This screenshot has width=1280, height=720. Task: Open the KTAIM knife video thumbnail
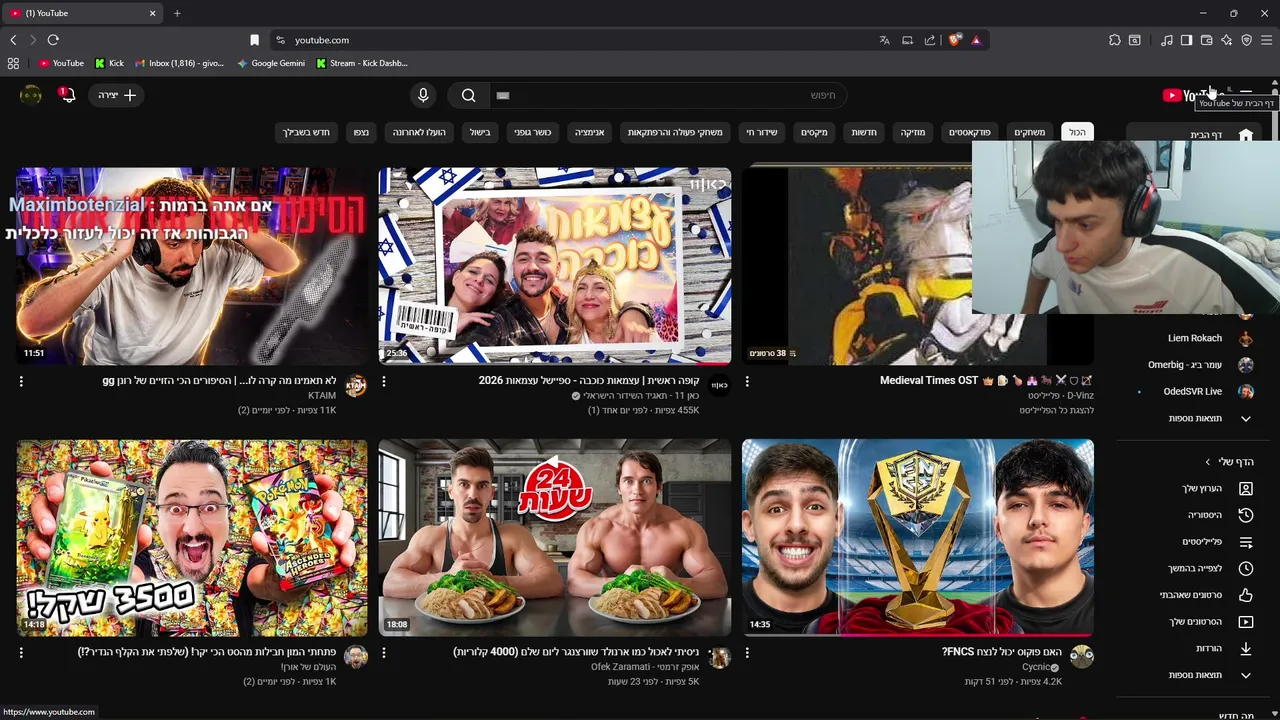click(x=192, y=266)
